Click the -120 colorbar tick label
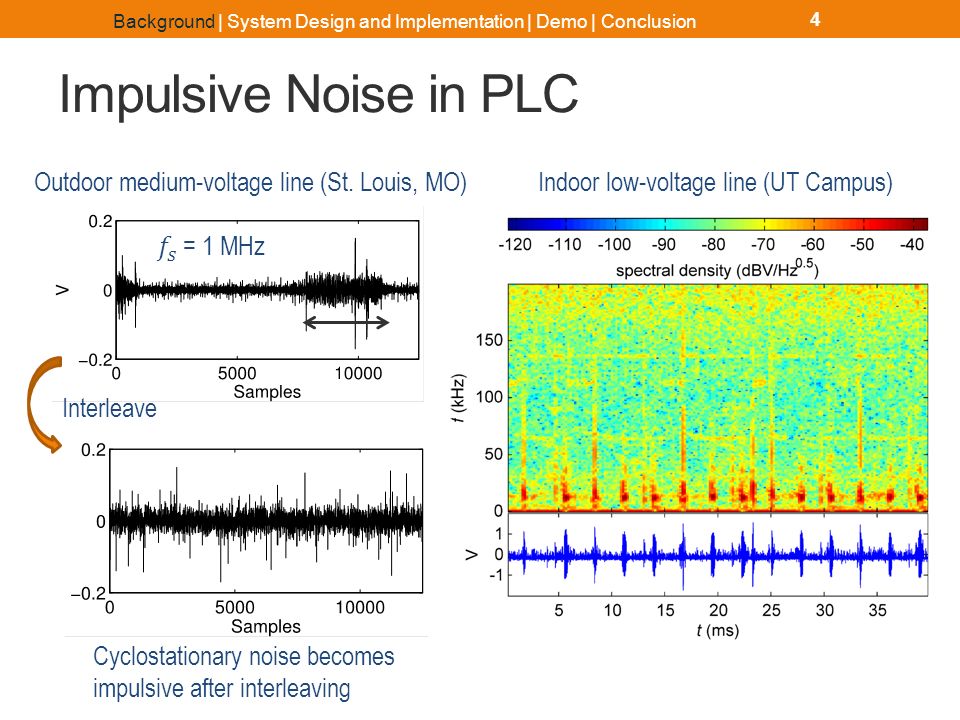960x720 pixels. [515, 244]
